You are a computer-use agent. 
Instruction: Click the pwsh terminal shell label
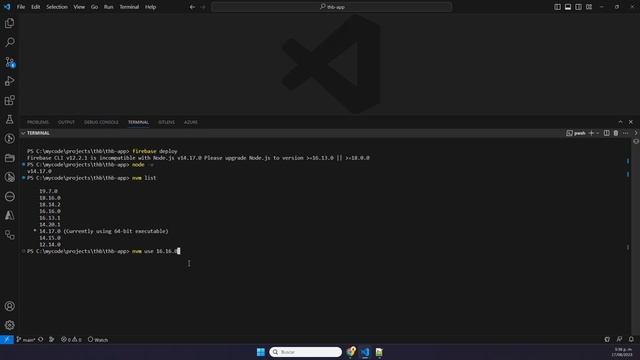(576, 133)
